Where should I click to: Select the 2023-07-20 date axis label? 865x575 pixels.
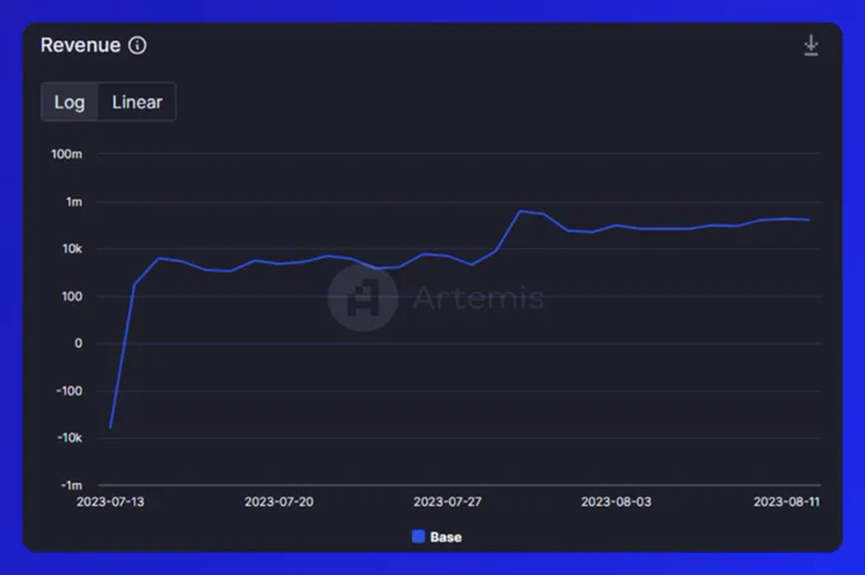click(x=279, y=502)
